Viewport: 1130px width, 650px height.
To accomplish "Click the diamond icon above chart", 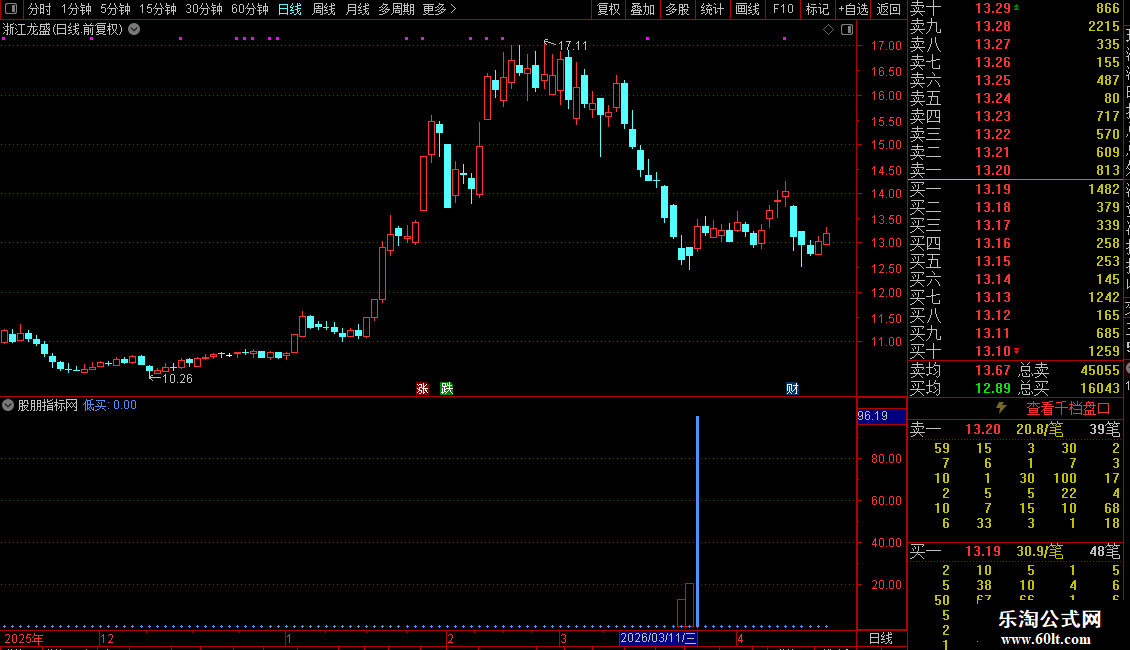I will [828, 30].
